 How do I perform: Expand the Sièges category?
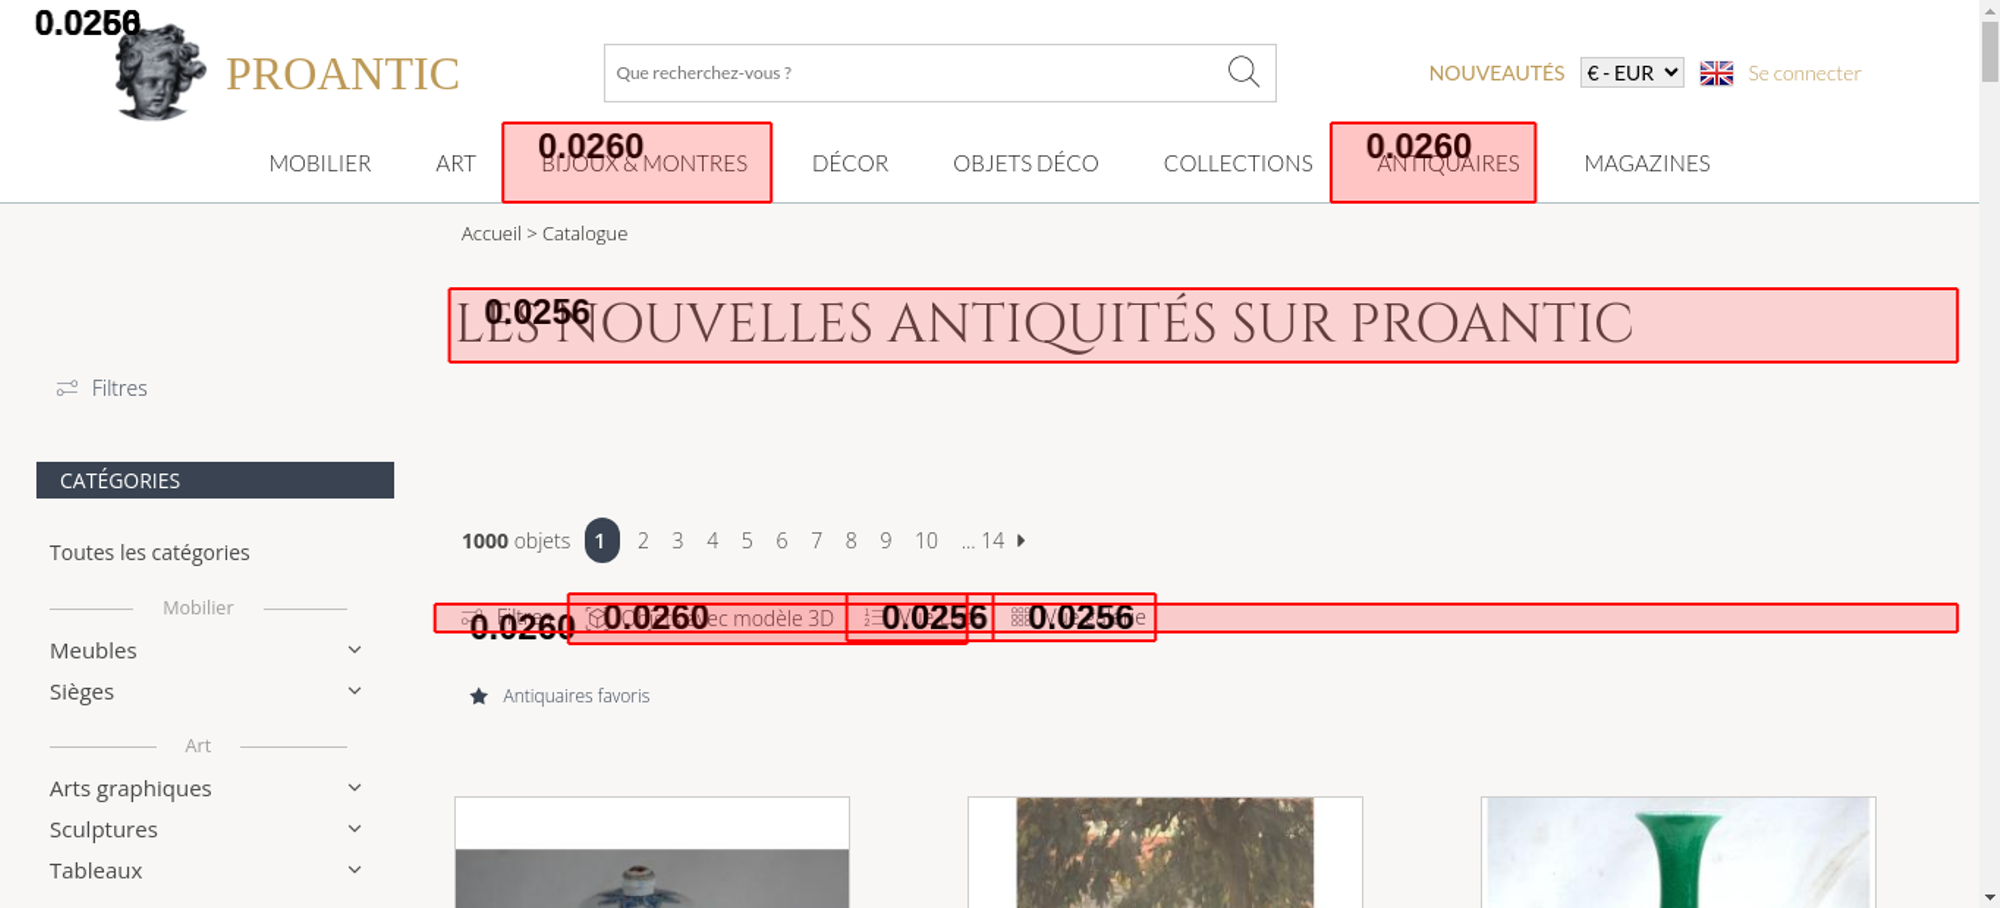[x=354, y=691]
